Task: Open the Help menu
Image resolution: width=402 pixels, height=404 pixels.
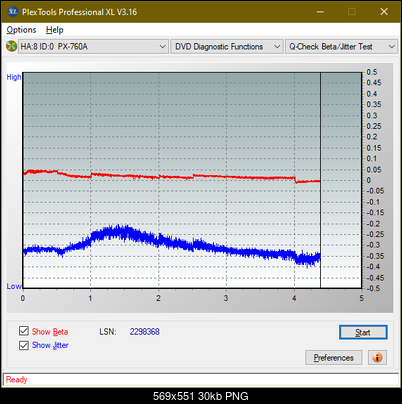Action: 55,30
